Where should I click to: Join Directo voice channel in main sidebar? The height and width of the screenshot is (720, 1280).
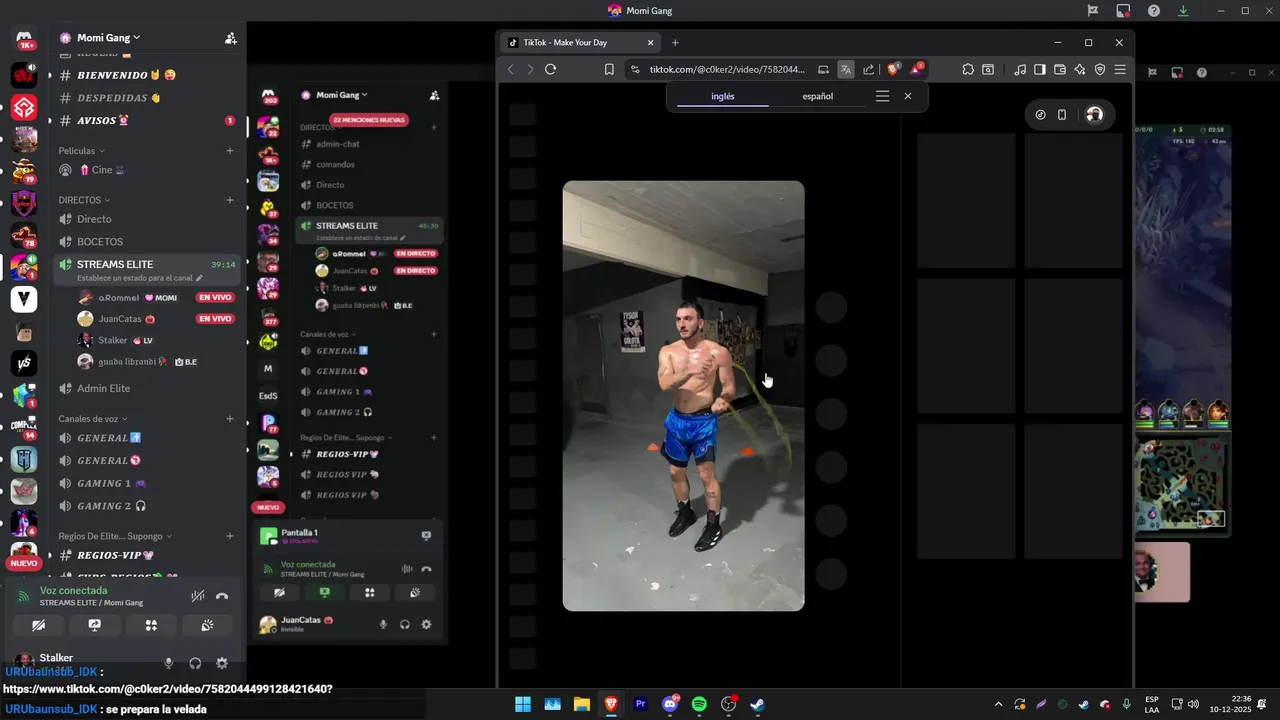147,219
